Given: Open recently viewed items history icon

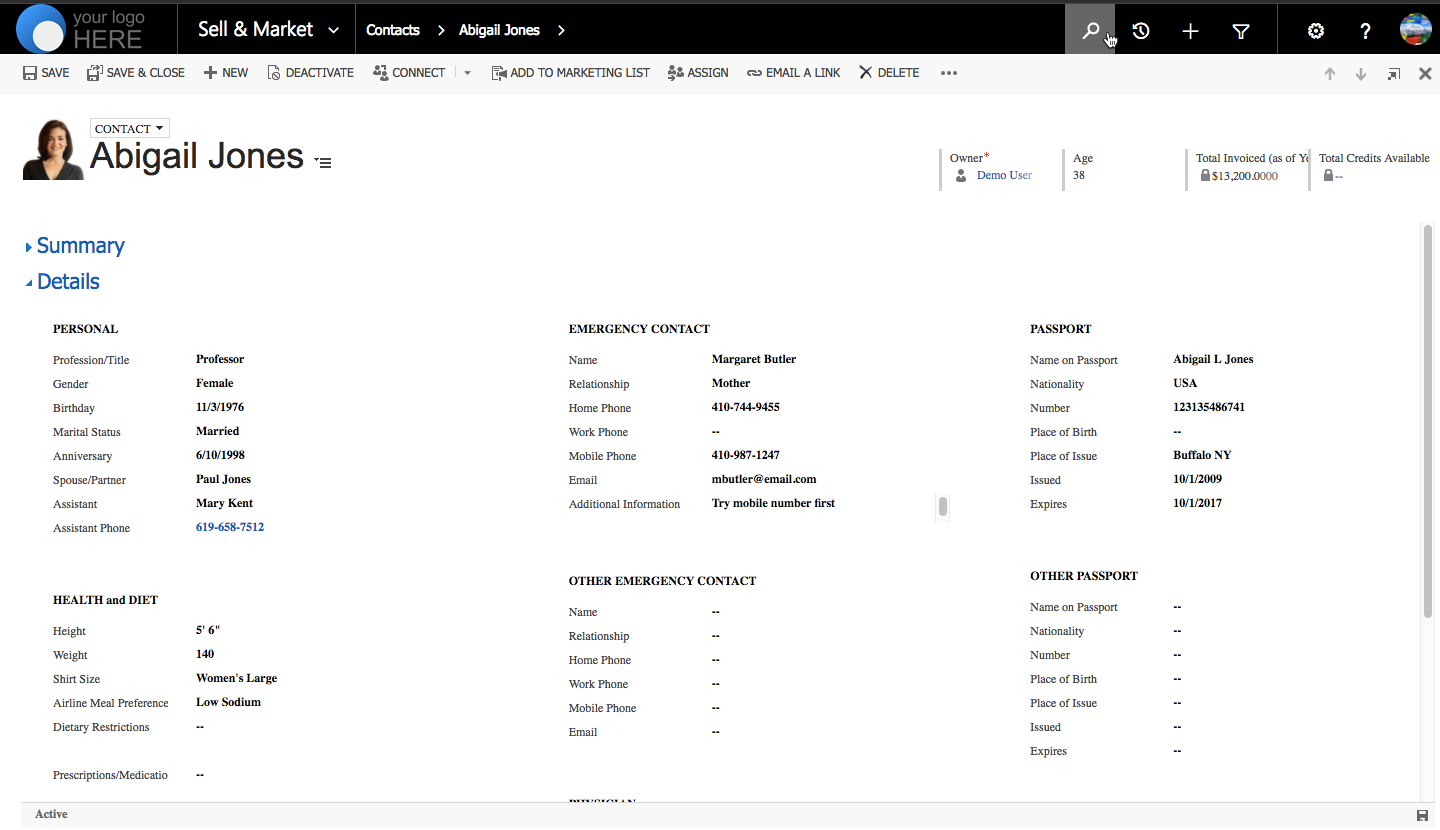Looking at the screenshot, I should click(x=1140, y=31).
